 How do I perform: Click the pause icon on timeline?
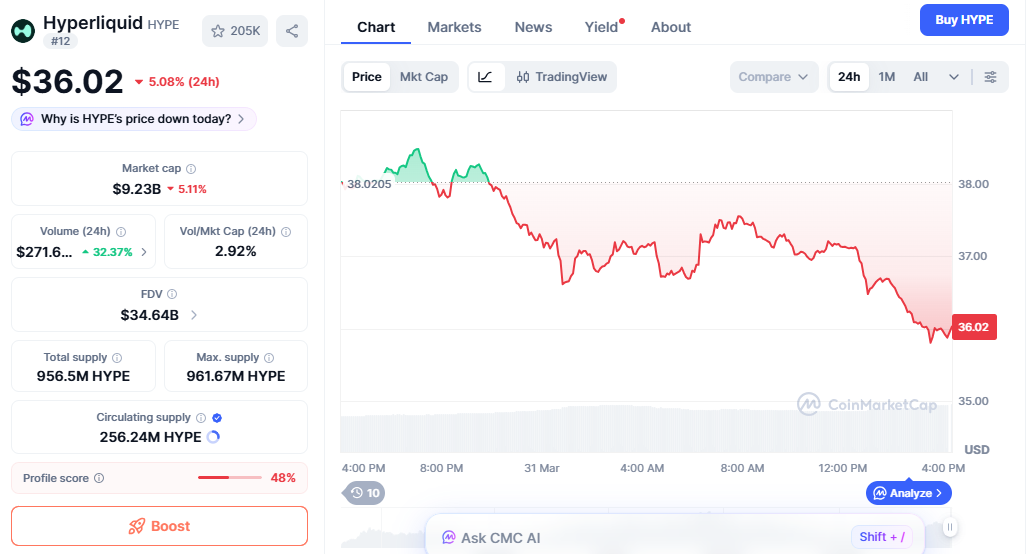(950, 527)
